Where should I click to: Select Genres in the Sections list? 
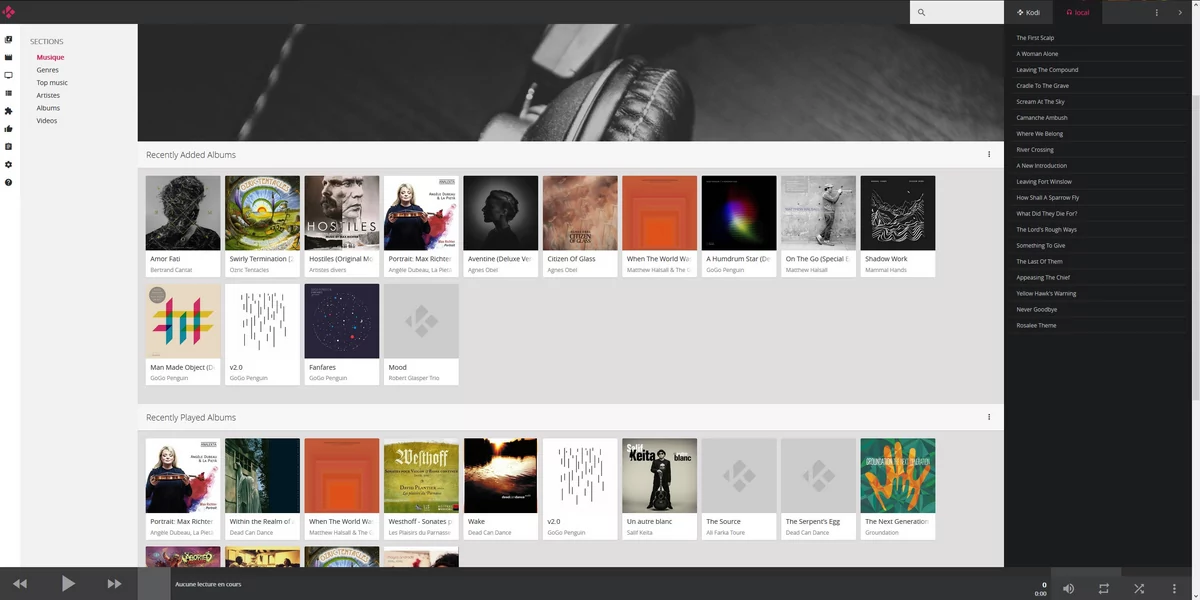pyautogui.click(x=47, y=70)
